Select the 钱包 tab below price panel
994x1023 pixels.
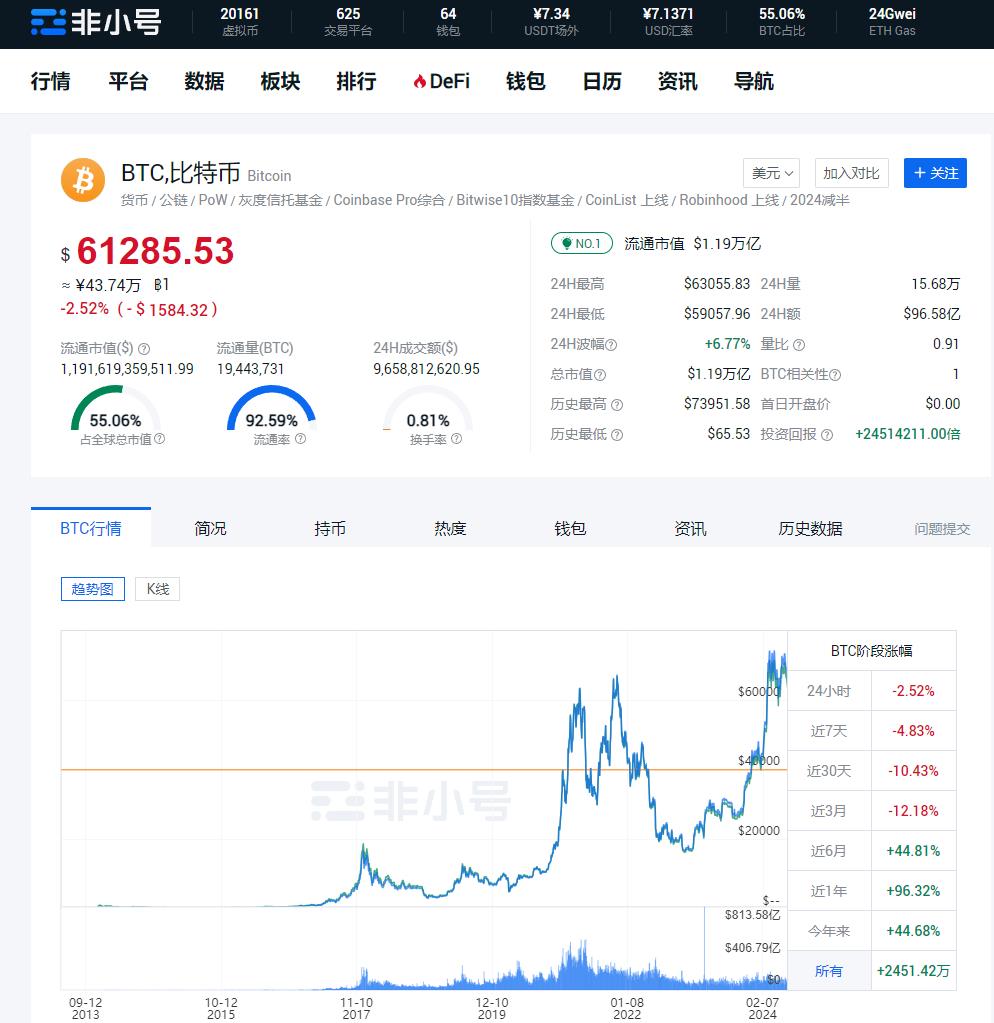click(570, 528)
